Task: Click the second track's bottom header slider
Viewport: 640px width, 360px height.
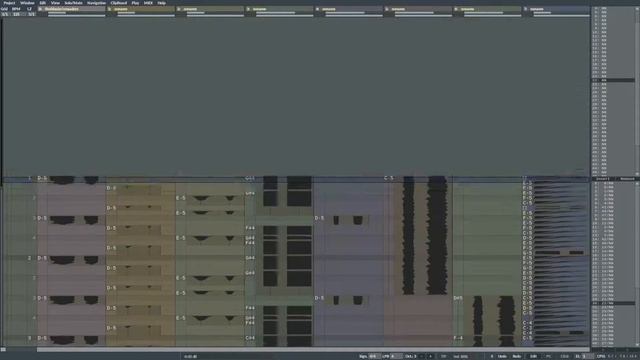Action: tap(146, 16)
